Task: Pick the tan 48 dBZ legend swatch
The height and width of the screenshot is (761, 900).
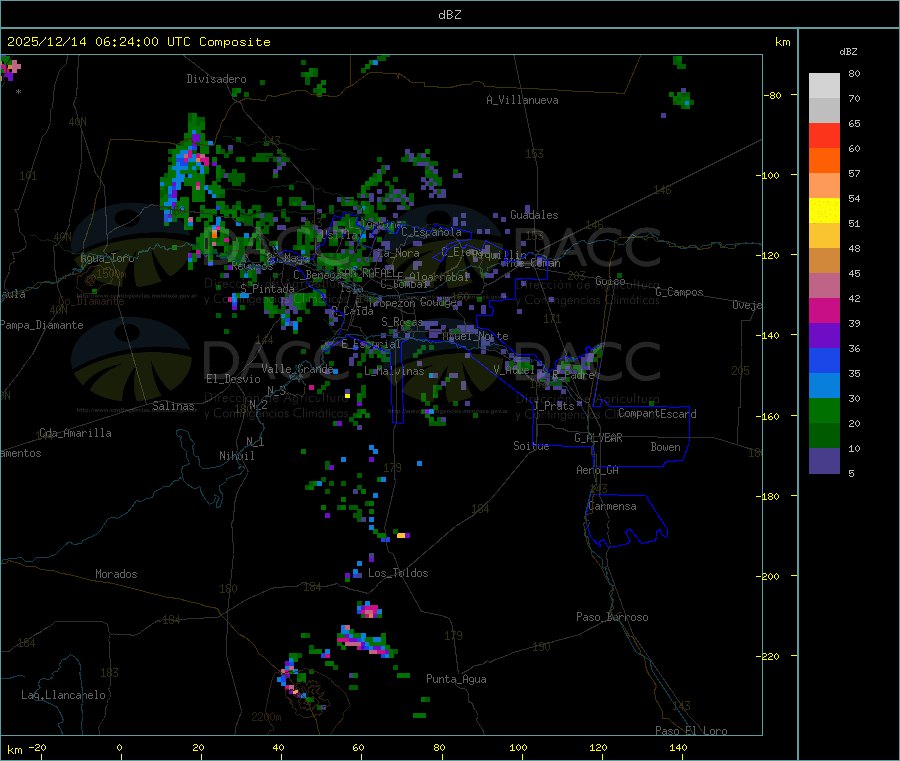Action: click(824, 261)
